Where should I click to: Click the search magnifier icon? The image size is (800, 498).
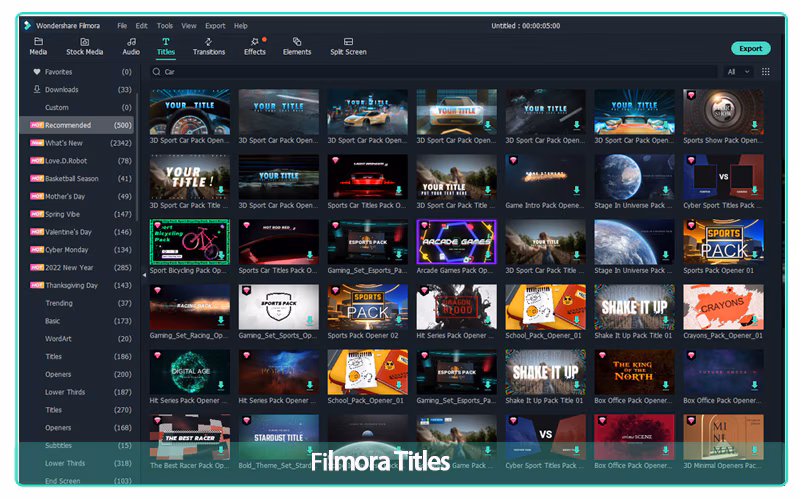point(157,72)
